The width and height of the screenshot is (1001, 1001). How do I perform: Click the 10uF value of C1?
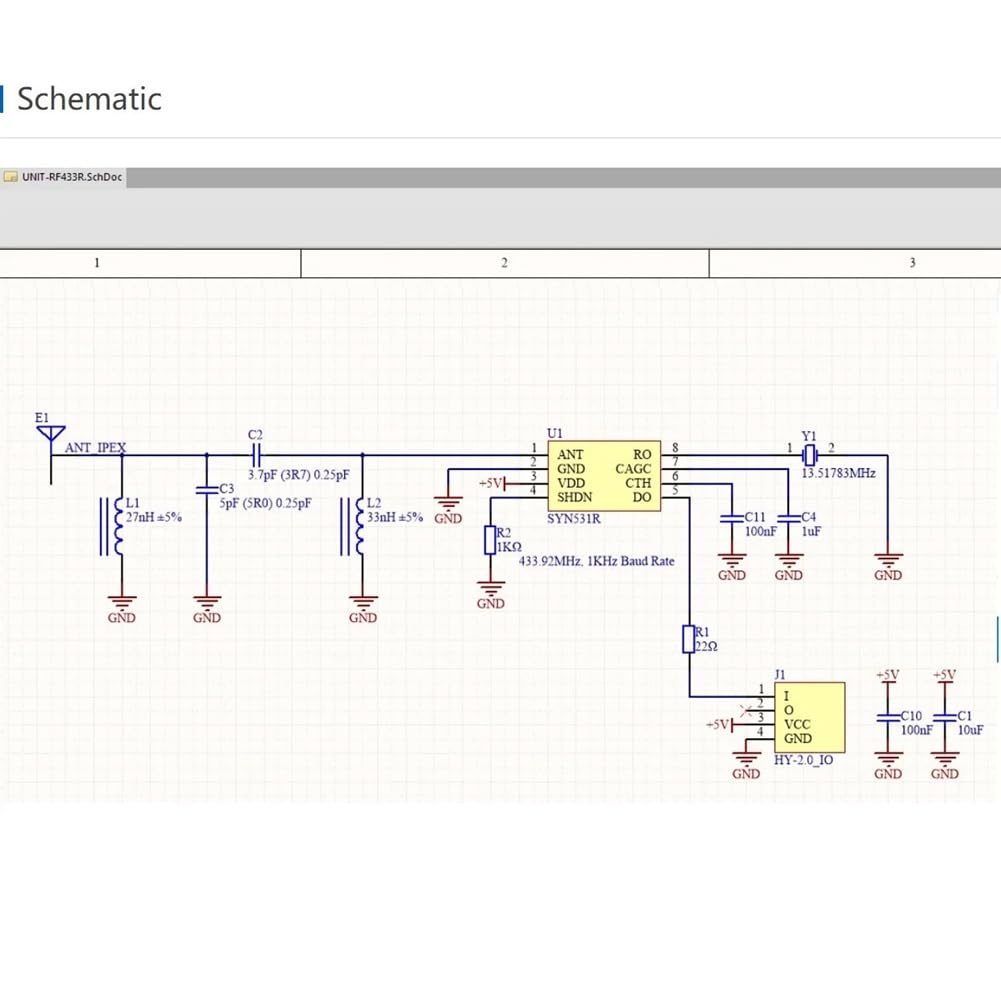click(970, 730)
